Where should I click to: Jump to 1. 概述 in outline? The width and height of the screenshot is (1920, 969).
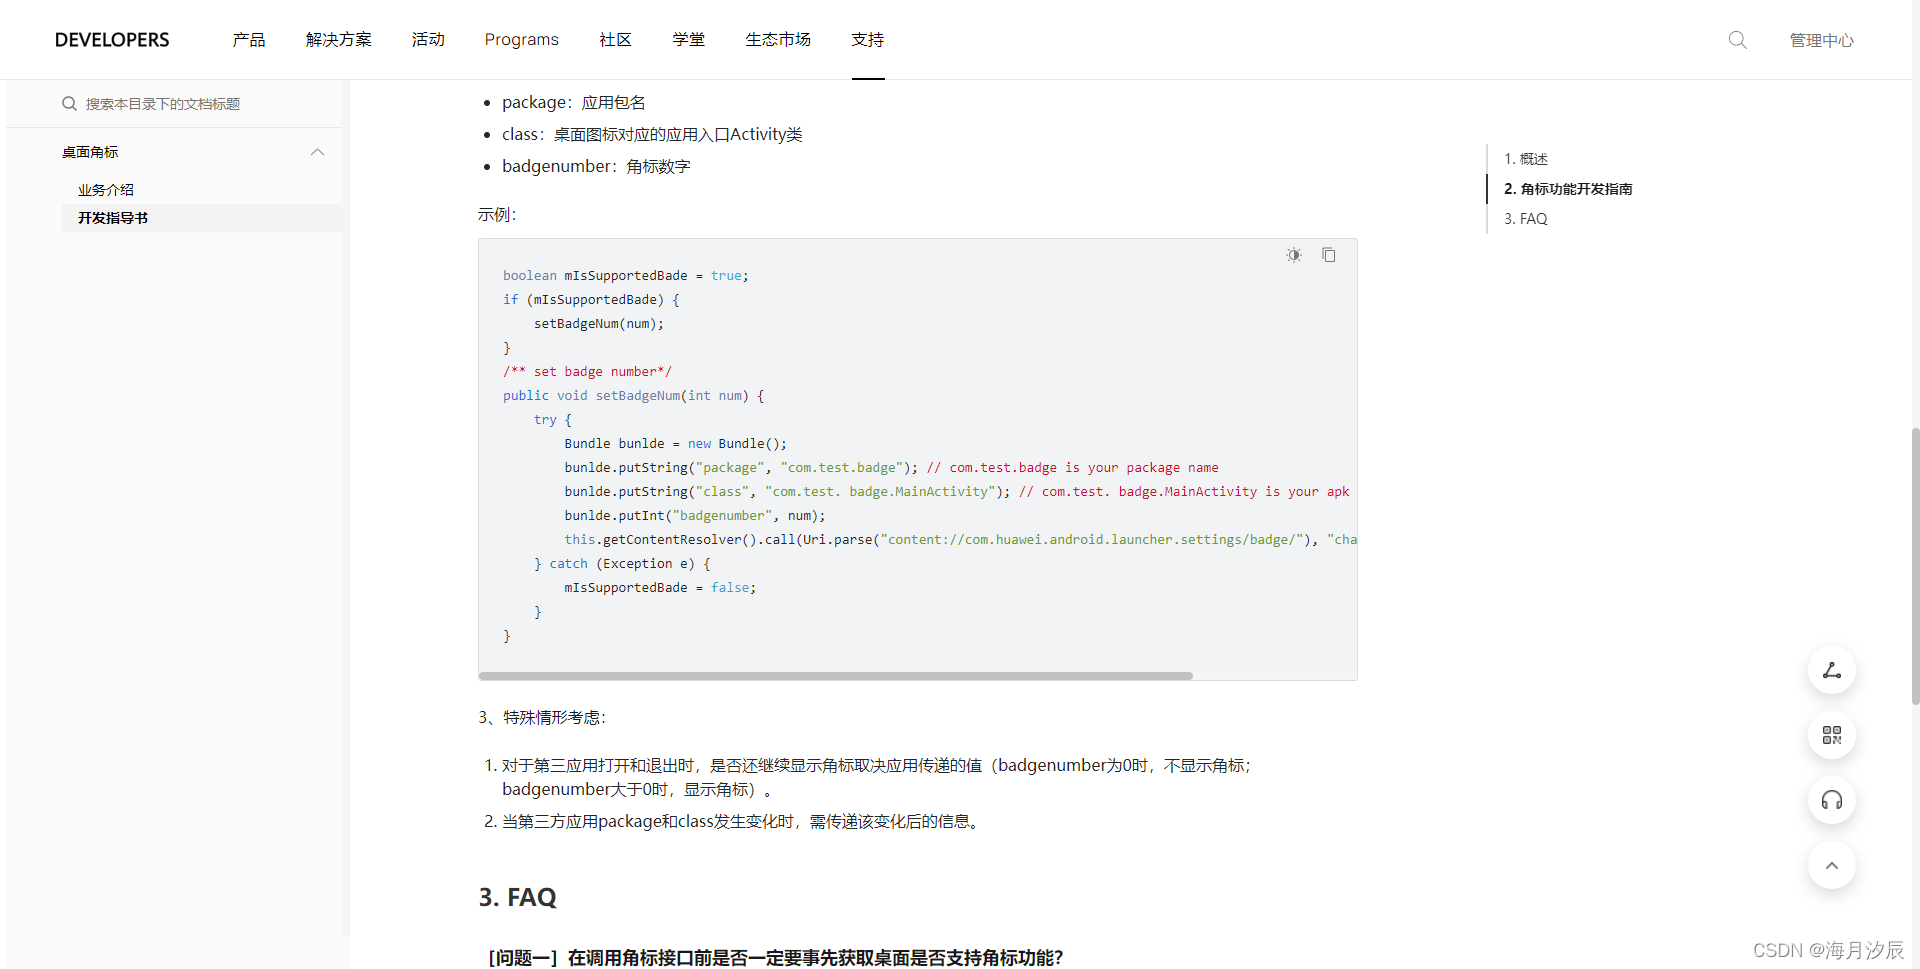(1526, 159)
